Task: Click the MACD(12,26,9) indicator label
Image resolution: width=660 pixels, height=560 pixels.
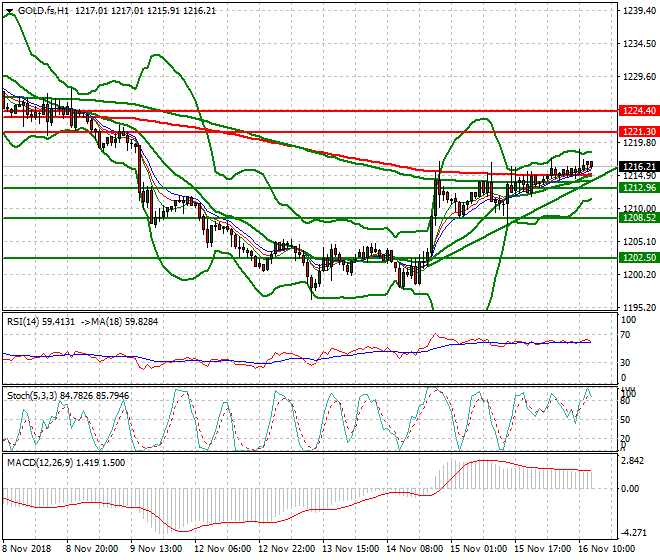Action: (35, 460)
